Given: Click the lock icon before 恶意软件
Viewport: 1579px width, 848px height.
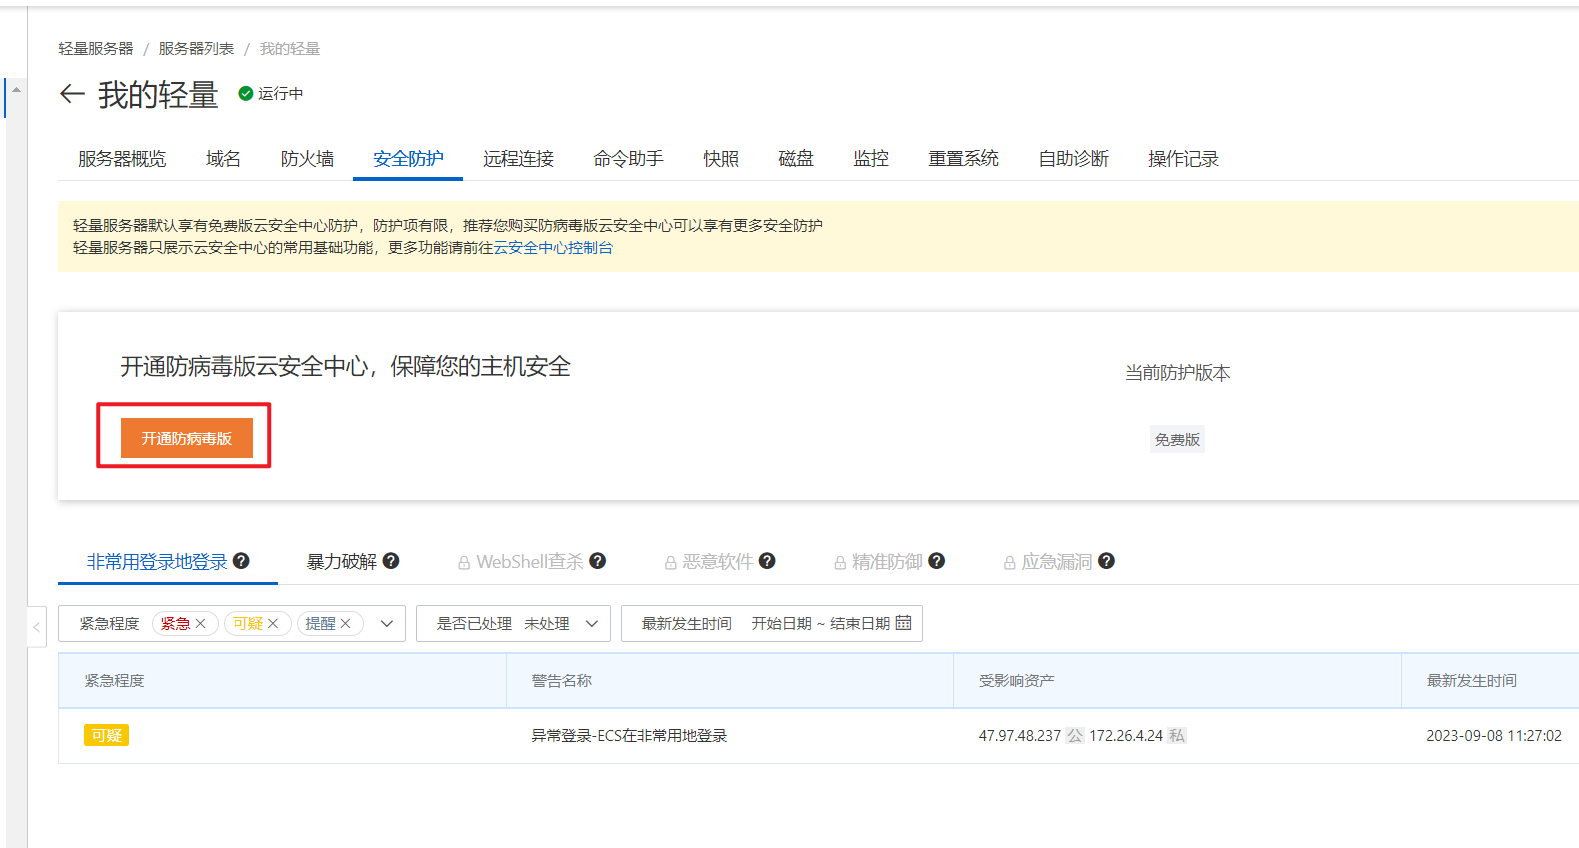Looking at the screenshot, I should (x=670, y=563).
